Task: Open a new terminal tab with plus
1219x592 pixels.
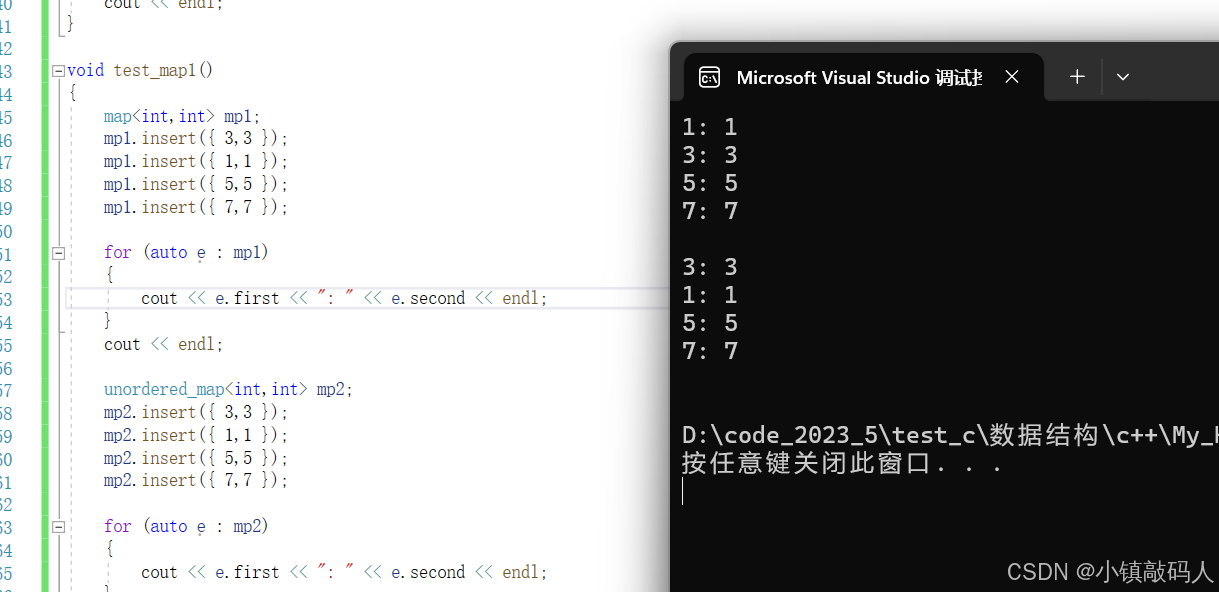Action: coord(1077,77)
